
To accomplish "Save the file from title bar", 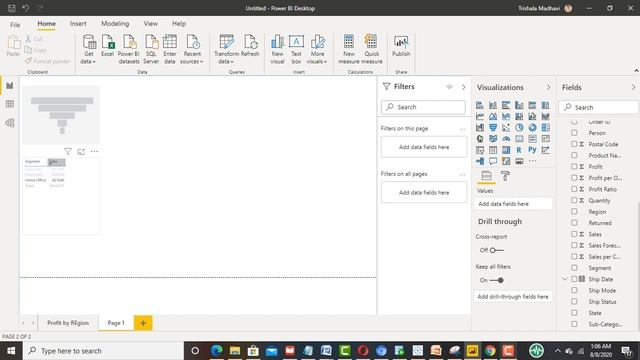I will click(x=12, y=8).
